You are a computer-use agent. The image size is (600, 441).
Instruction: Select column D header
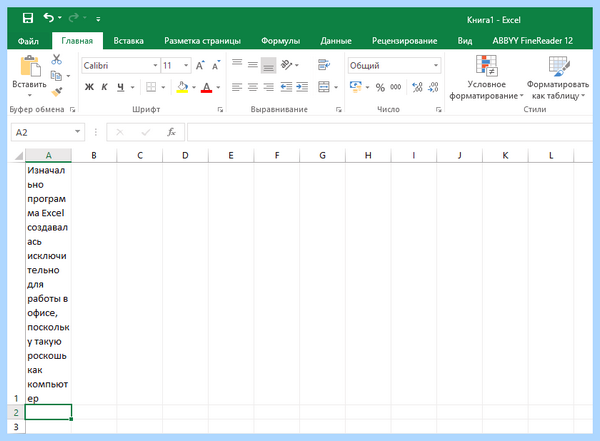(185, 155)
